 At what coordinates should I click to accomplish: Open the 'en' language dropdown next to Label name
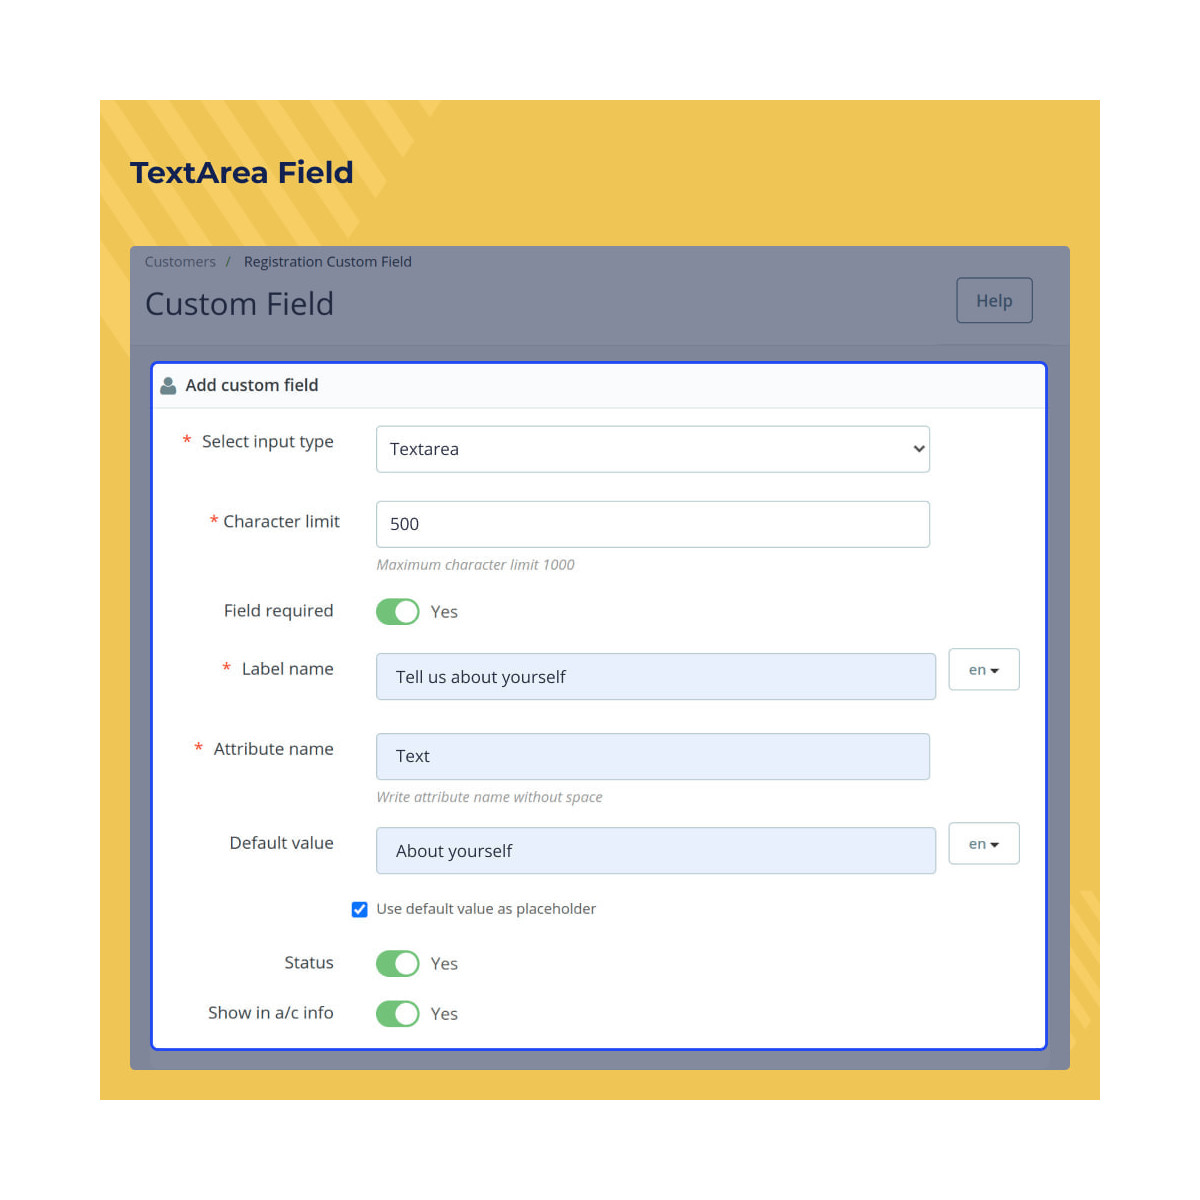tap(983, 670)
